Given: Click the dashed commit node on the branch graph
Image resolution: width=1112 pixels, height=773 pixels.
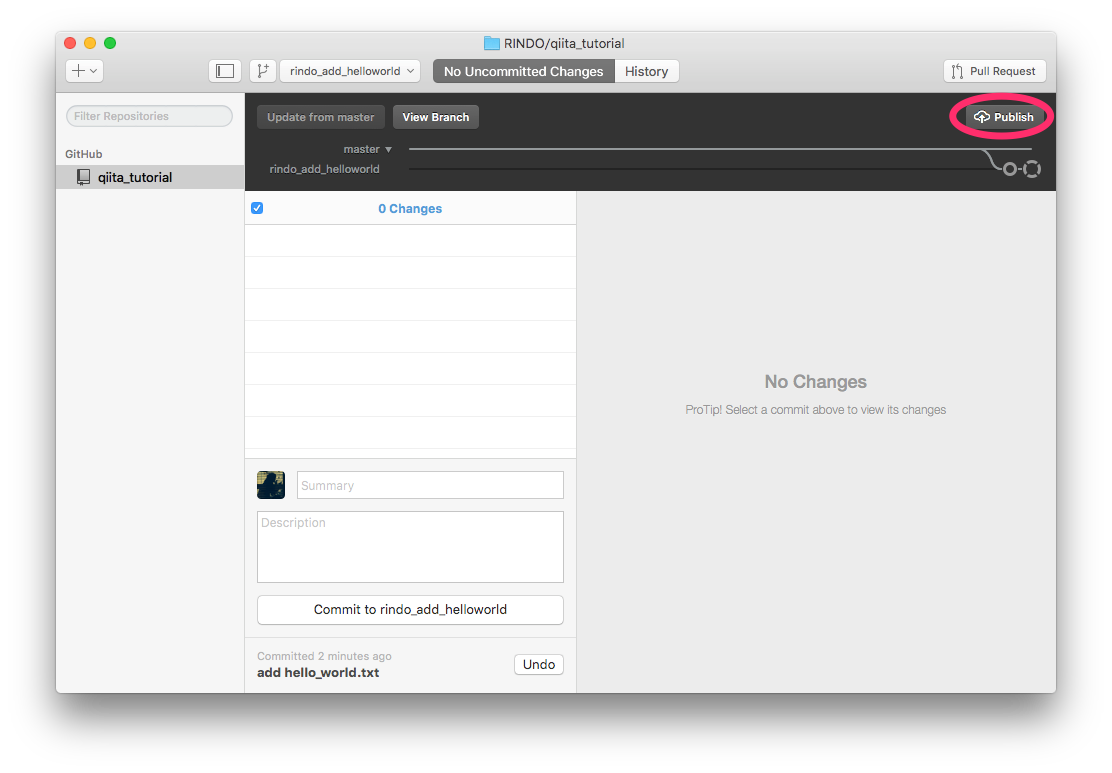Looking at the screenshot, I should [1031, 168].
